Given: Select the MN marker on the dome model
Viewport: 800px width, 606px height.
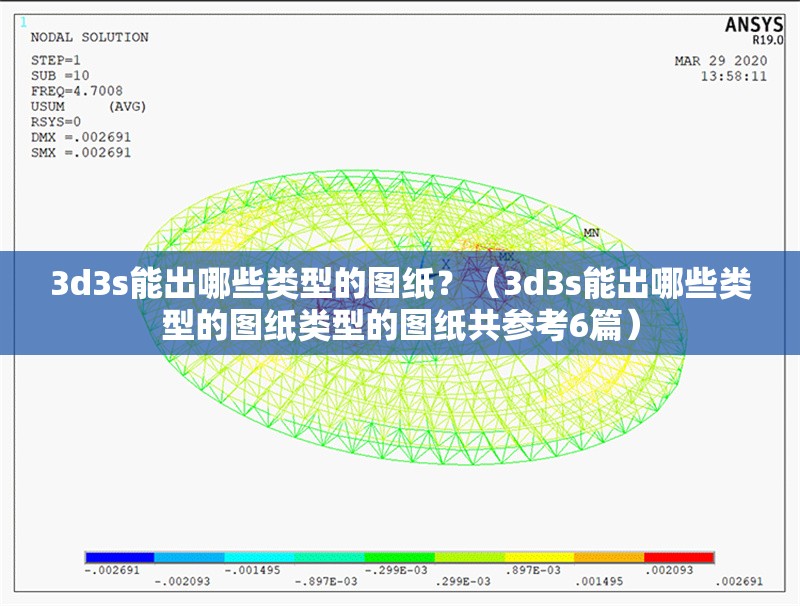Looking at the screenshot, I should coord(590,232).
